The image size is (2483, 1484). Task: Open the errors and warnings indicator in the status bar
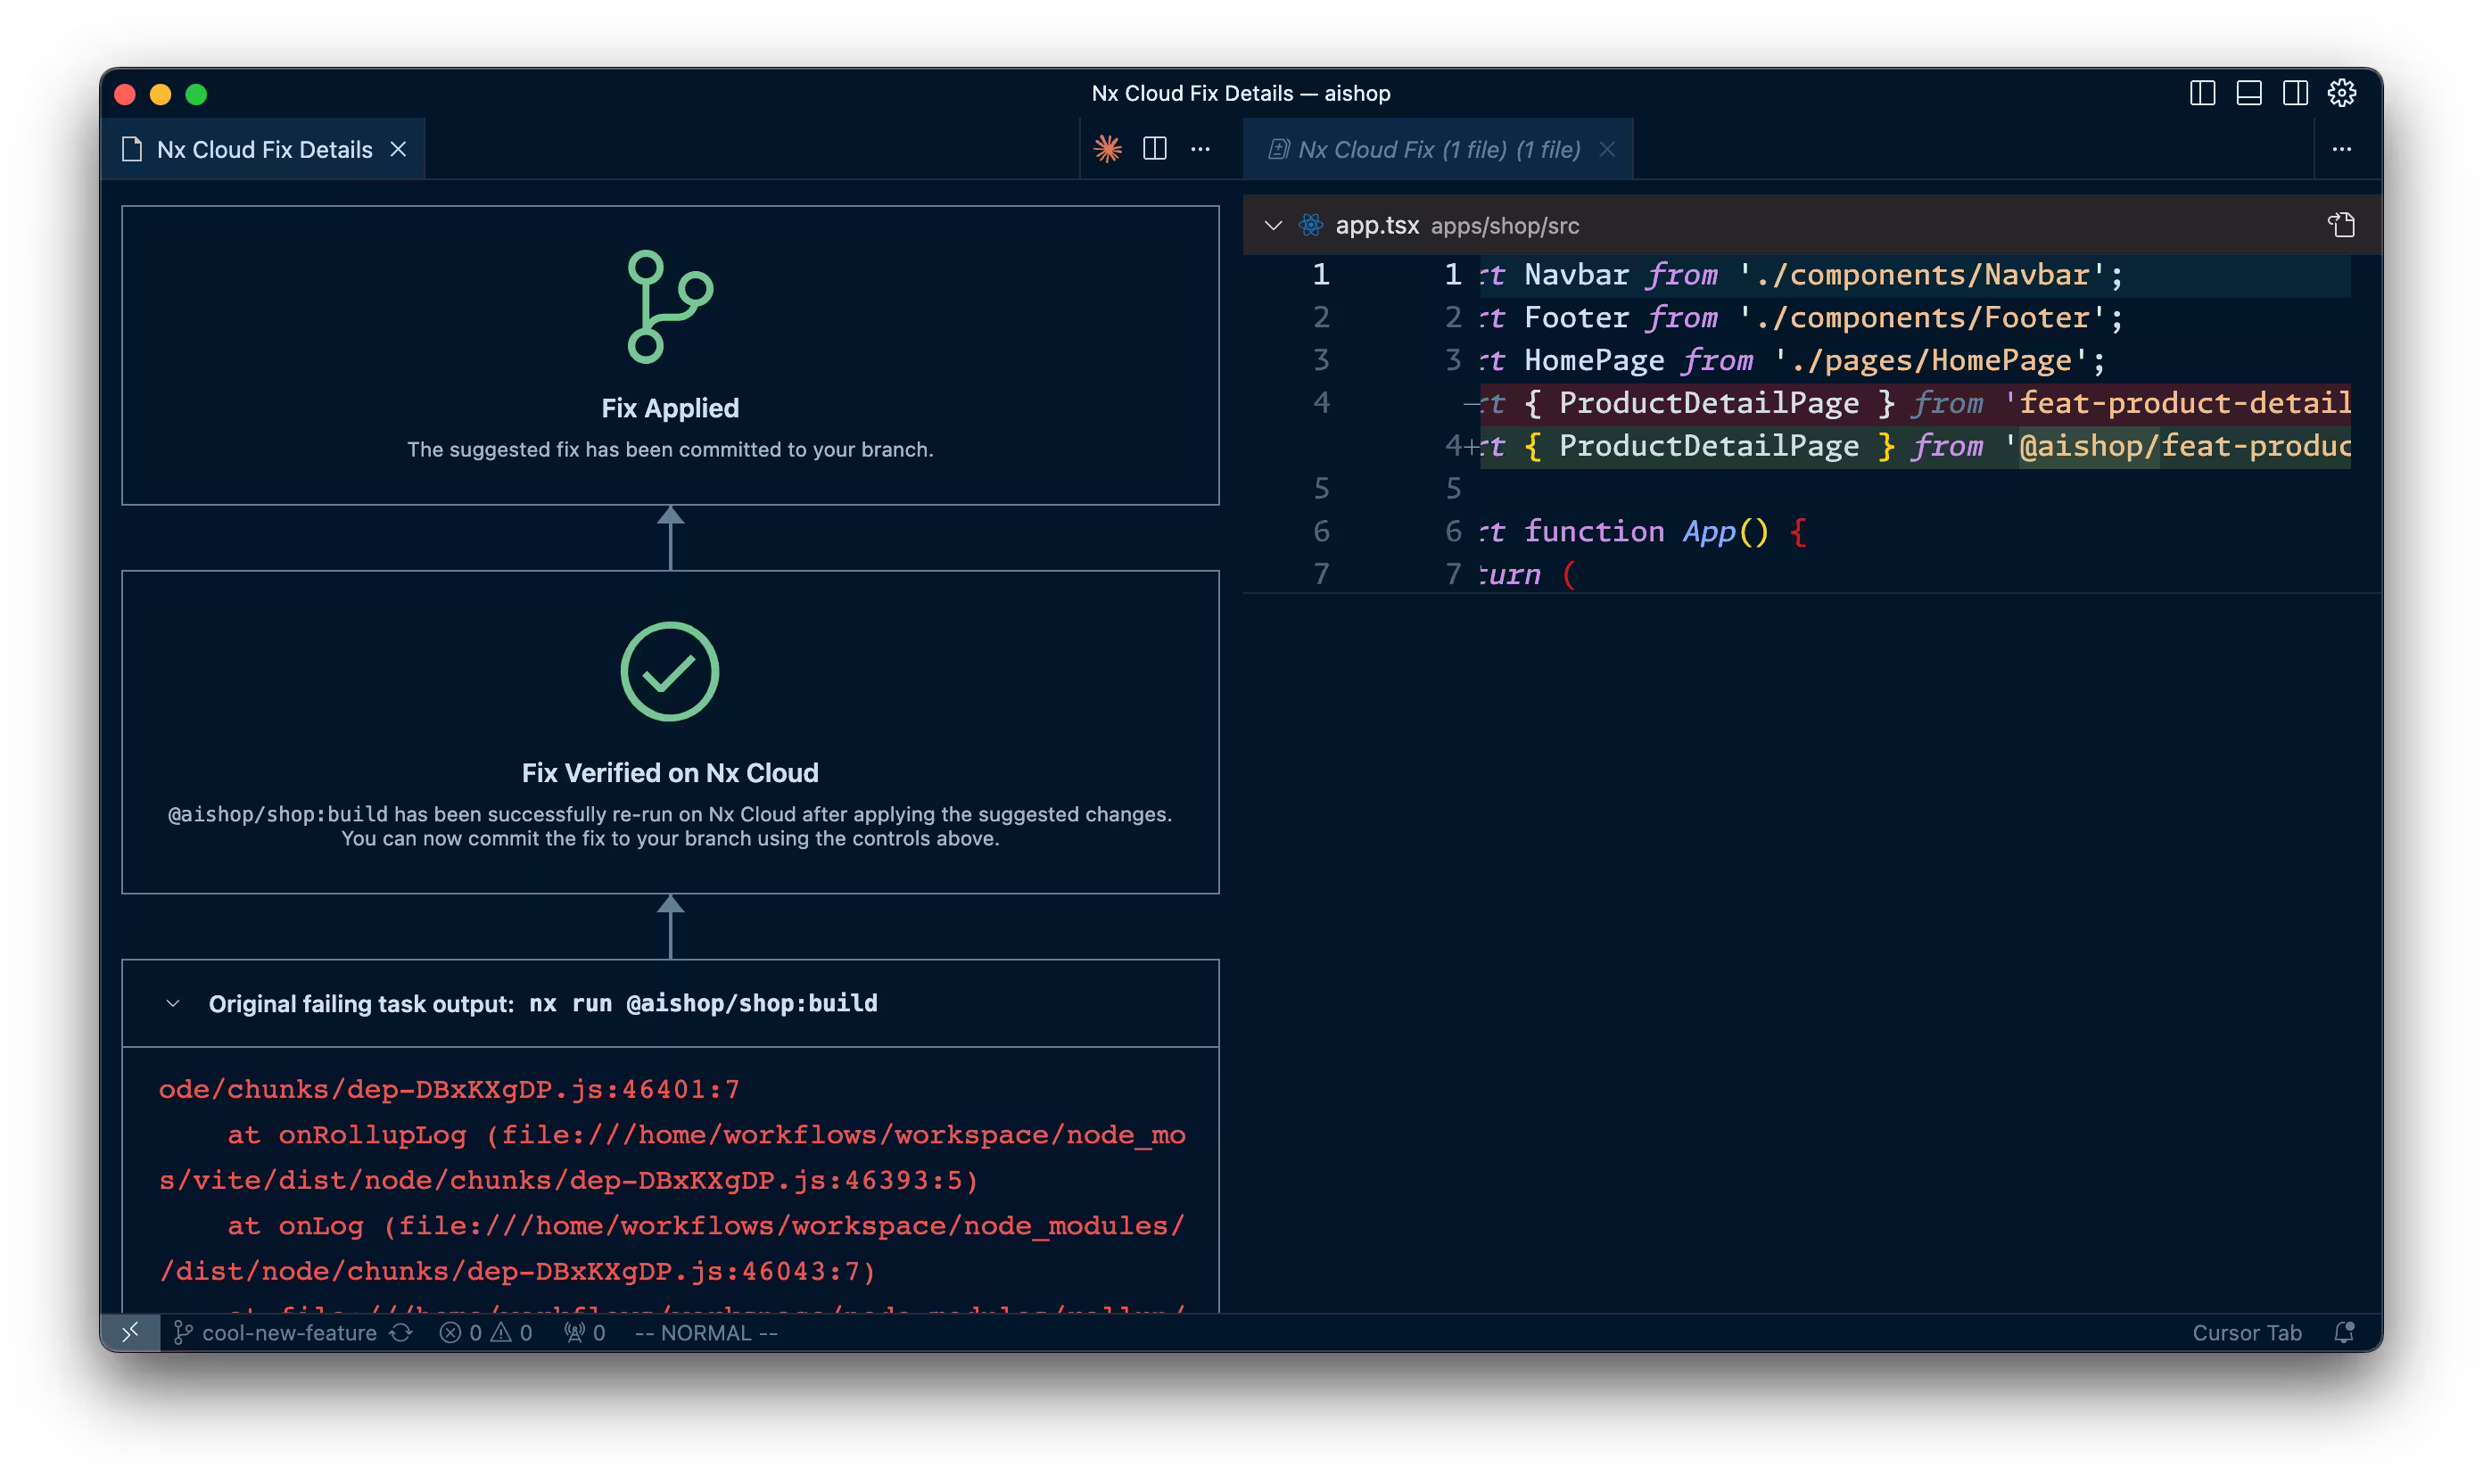pyautogui.click(x=487, y=1332)
